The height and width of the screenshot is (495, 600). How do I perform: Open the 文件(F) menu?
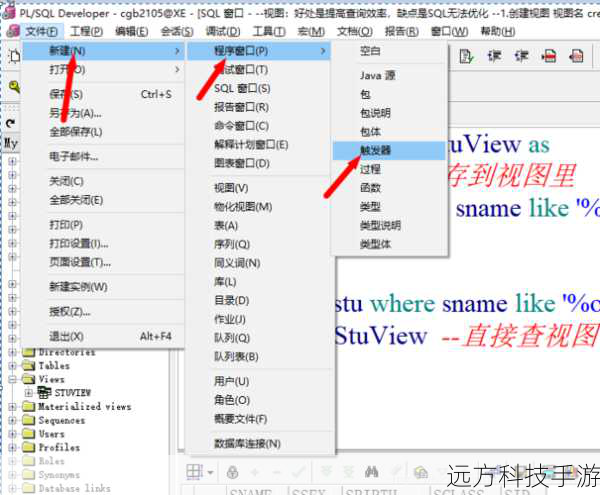point(41,31)
